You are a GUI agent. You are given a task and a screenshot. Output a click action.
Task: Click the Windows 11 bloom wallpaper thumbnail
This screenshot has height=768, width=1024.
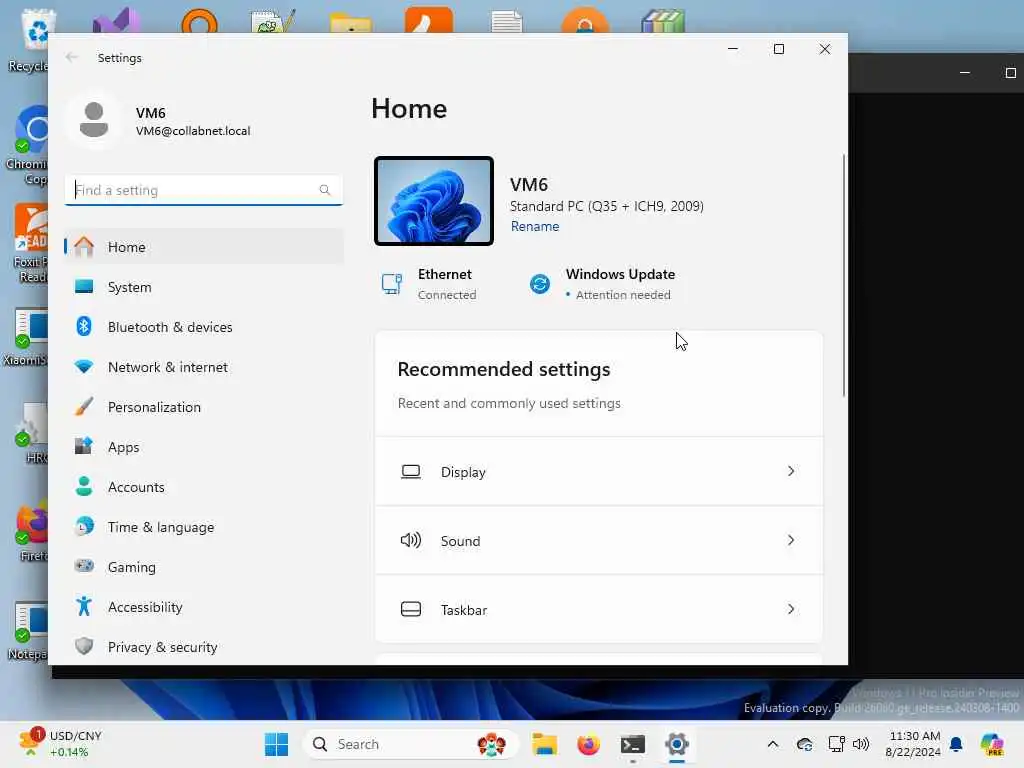[x=434, y=201]
